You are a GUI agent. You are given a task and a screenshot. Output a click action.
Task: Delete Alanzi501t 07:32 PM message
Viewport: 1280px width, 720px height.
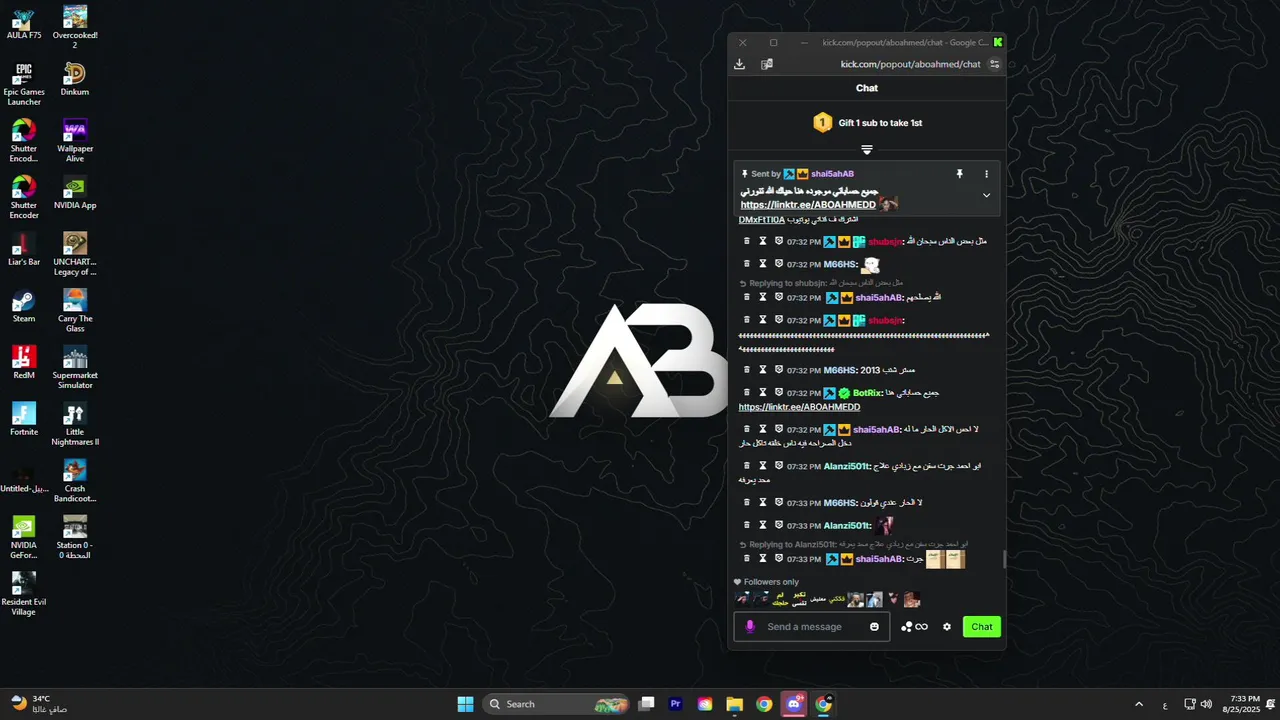coord(746,466)
